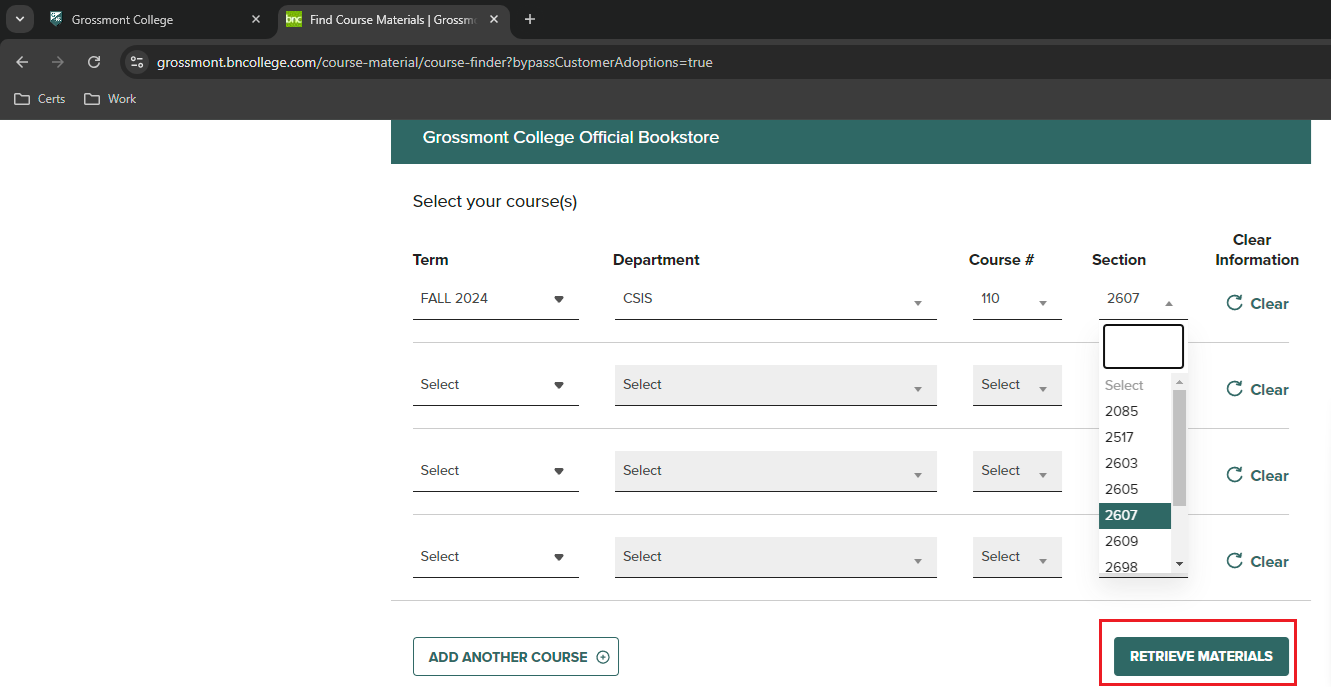1331x687 pixels.
Task: Click the browser Back arrow
Action: [x=22, y=62]
